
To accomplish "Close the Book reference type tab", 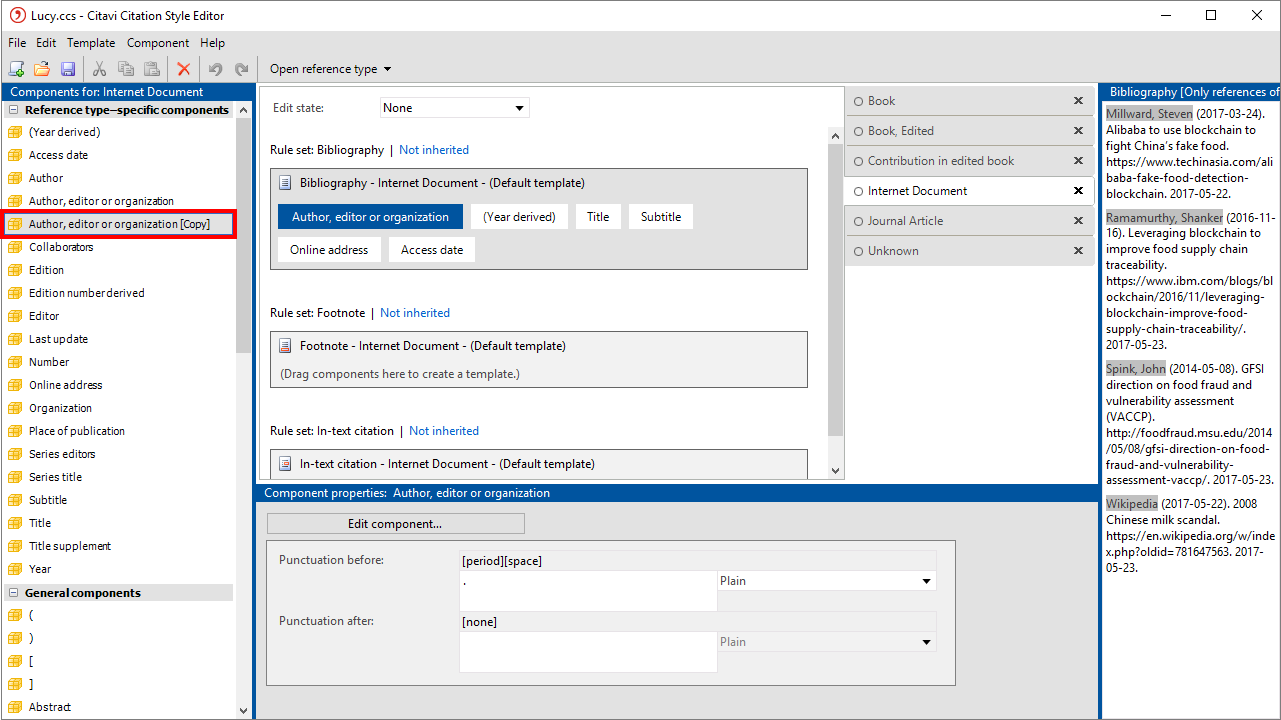I will (x=1078, y=101).
